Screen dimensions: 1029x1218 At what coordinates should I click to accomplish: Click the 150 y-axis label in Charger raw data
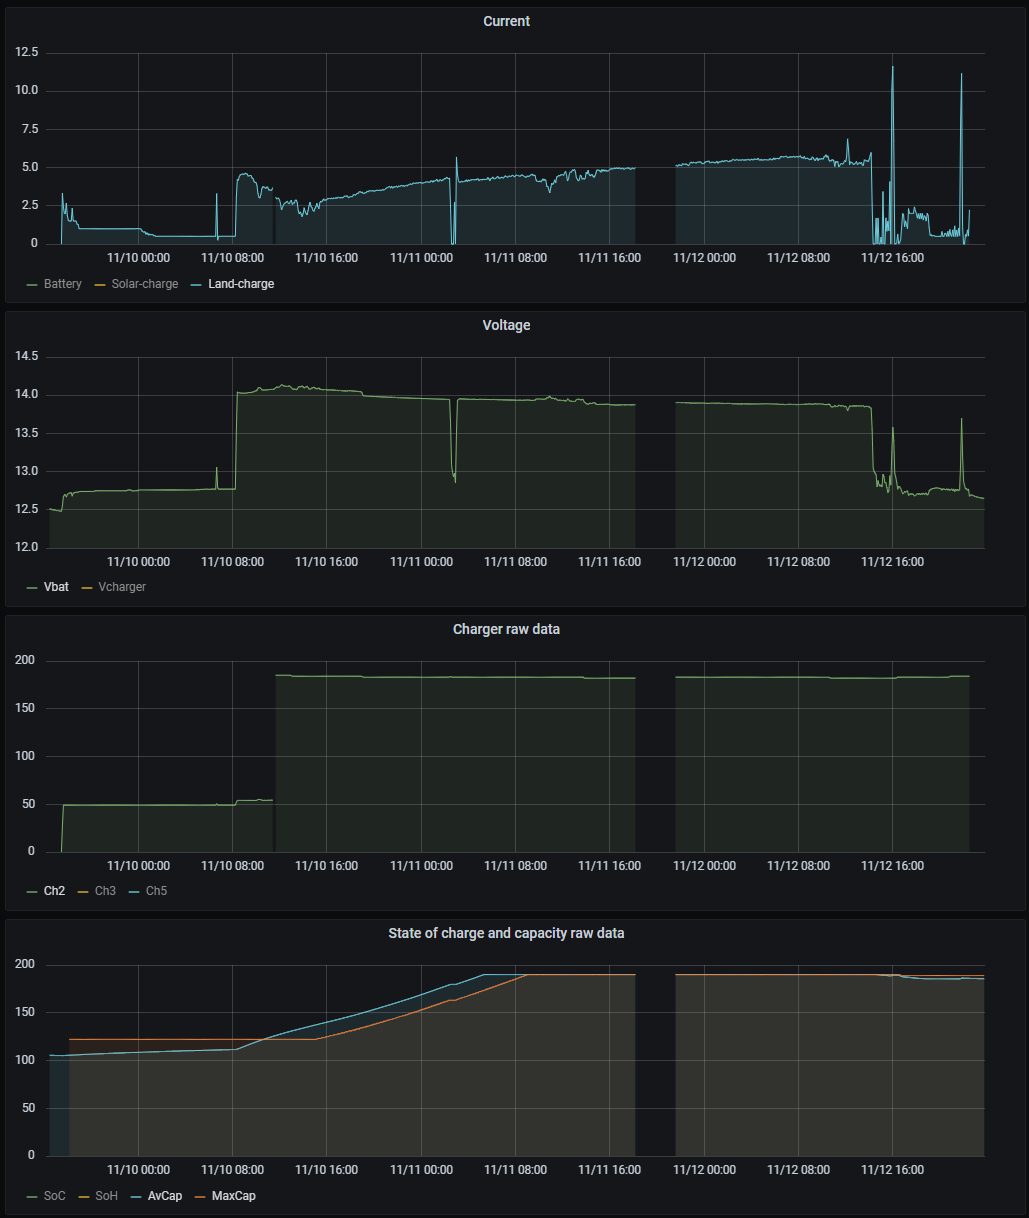(25, 708)
